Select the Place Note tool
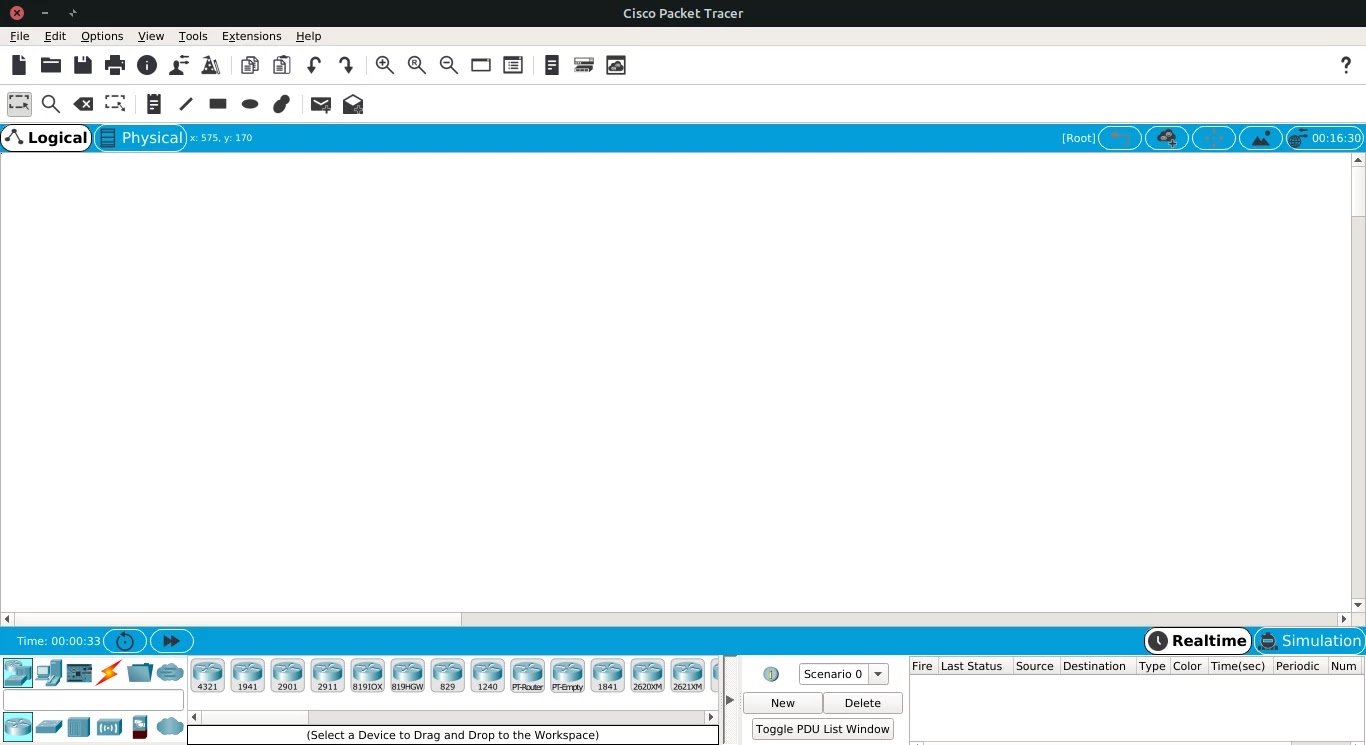 pyautogui.click(x=153, y=104)
